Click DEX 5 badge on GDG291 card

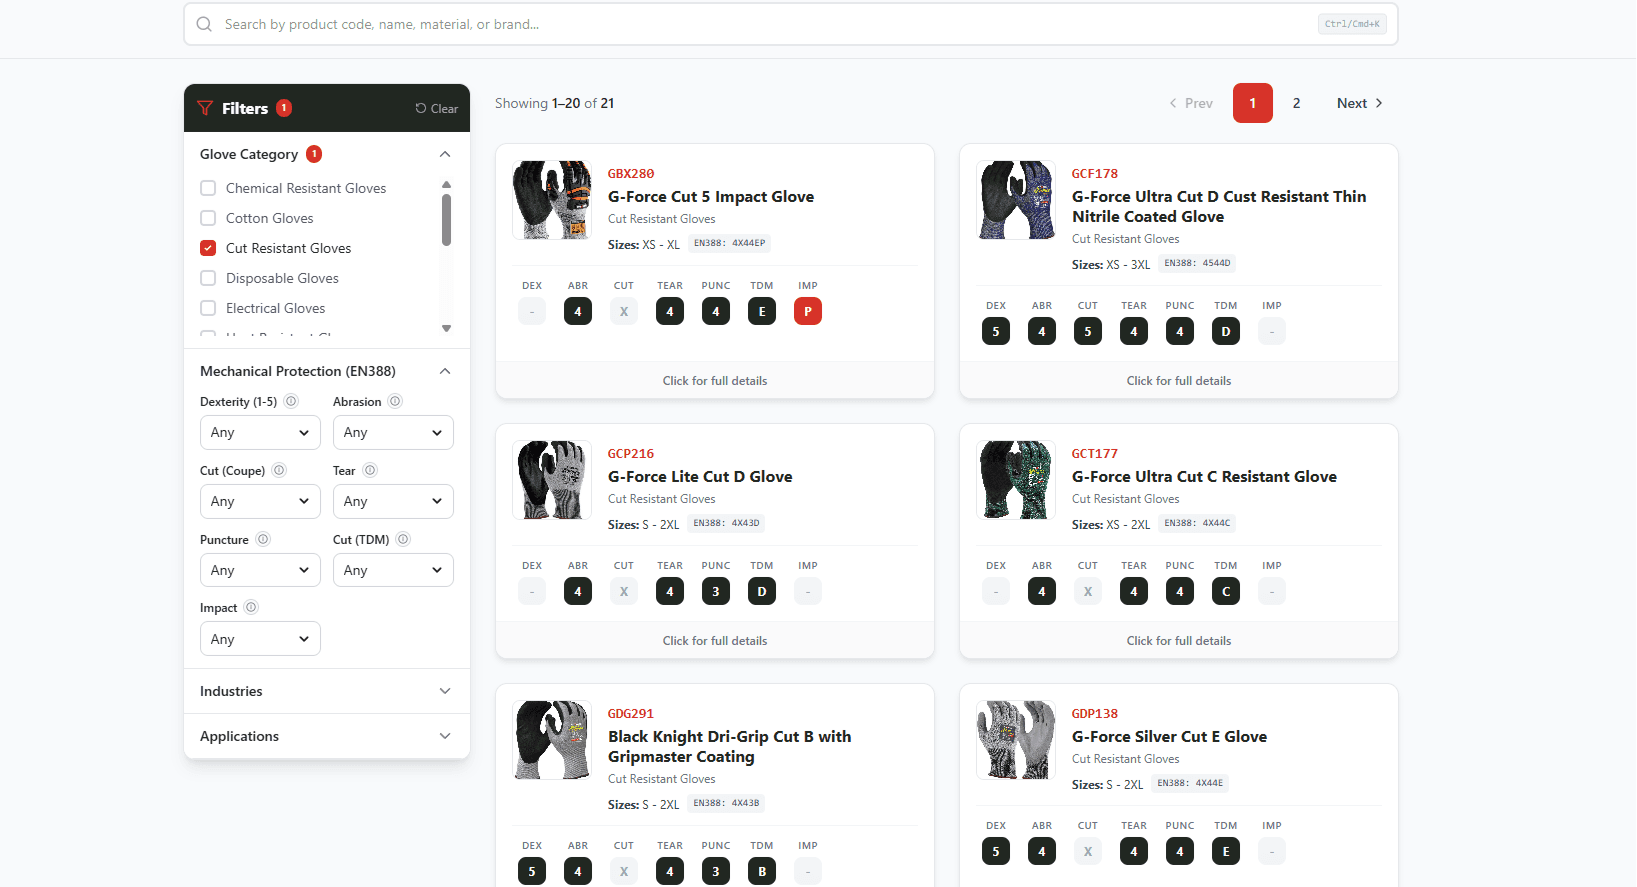tap(532, 871)
